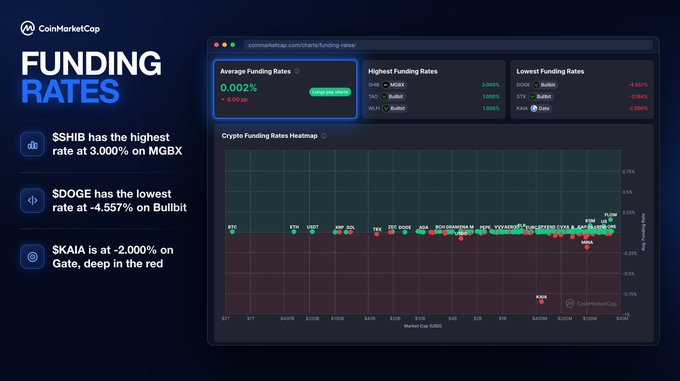Click DOGE -4.557% value in Lowest Funding Rates
This screenshot has height=381, width=680.
coord(638,85)
